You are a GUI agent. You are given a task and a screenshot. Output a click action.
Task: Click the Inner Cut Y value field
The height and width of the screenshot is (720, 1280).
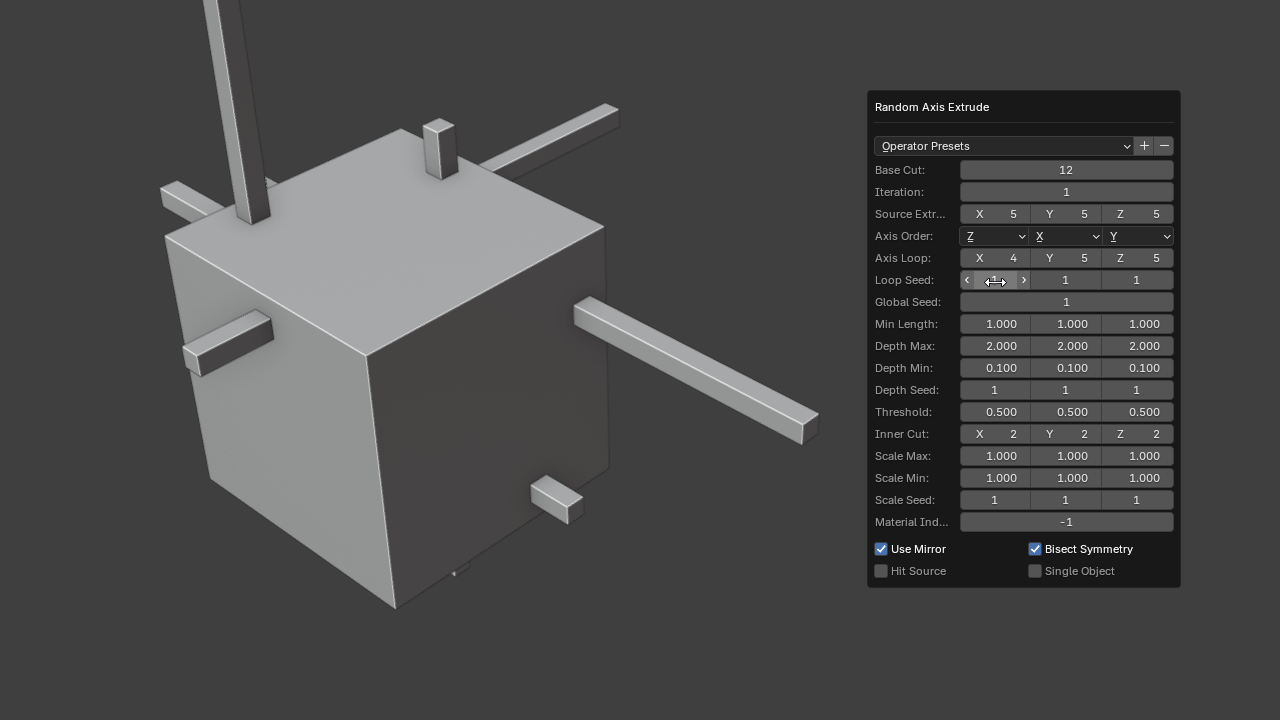tap(1065, 434)
